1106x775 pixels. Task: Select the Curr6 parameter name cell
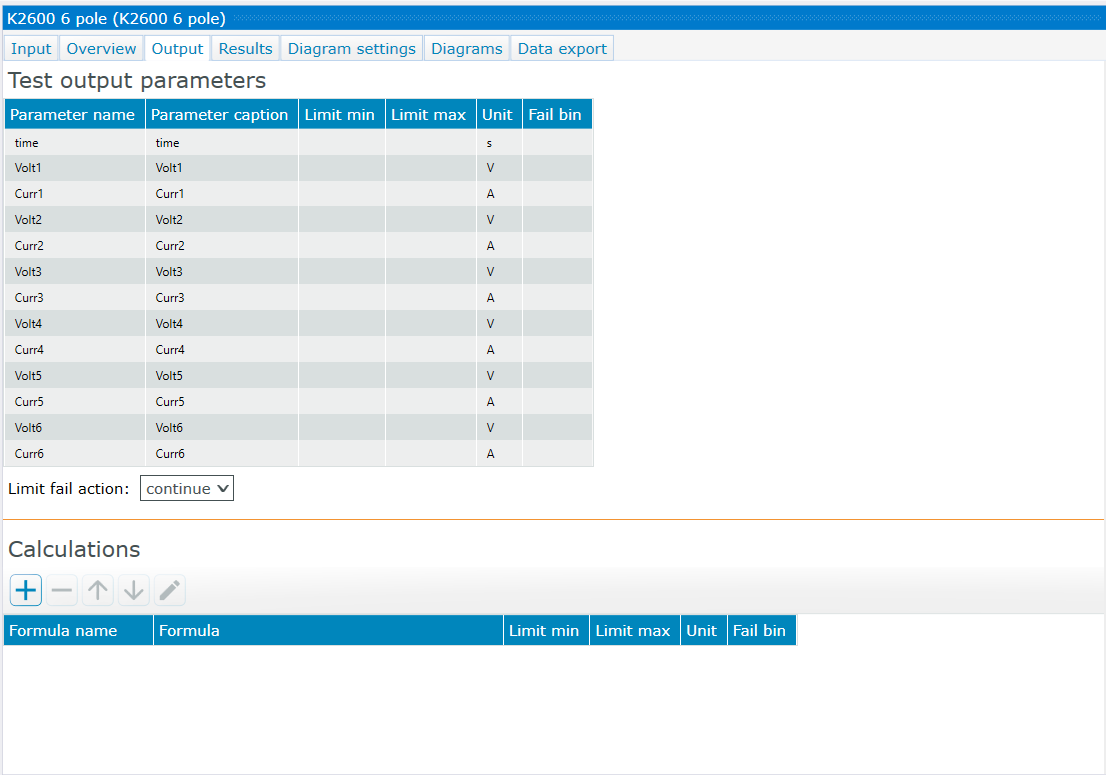[x=75, y=453]
